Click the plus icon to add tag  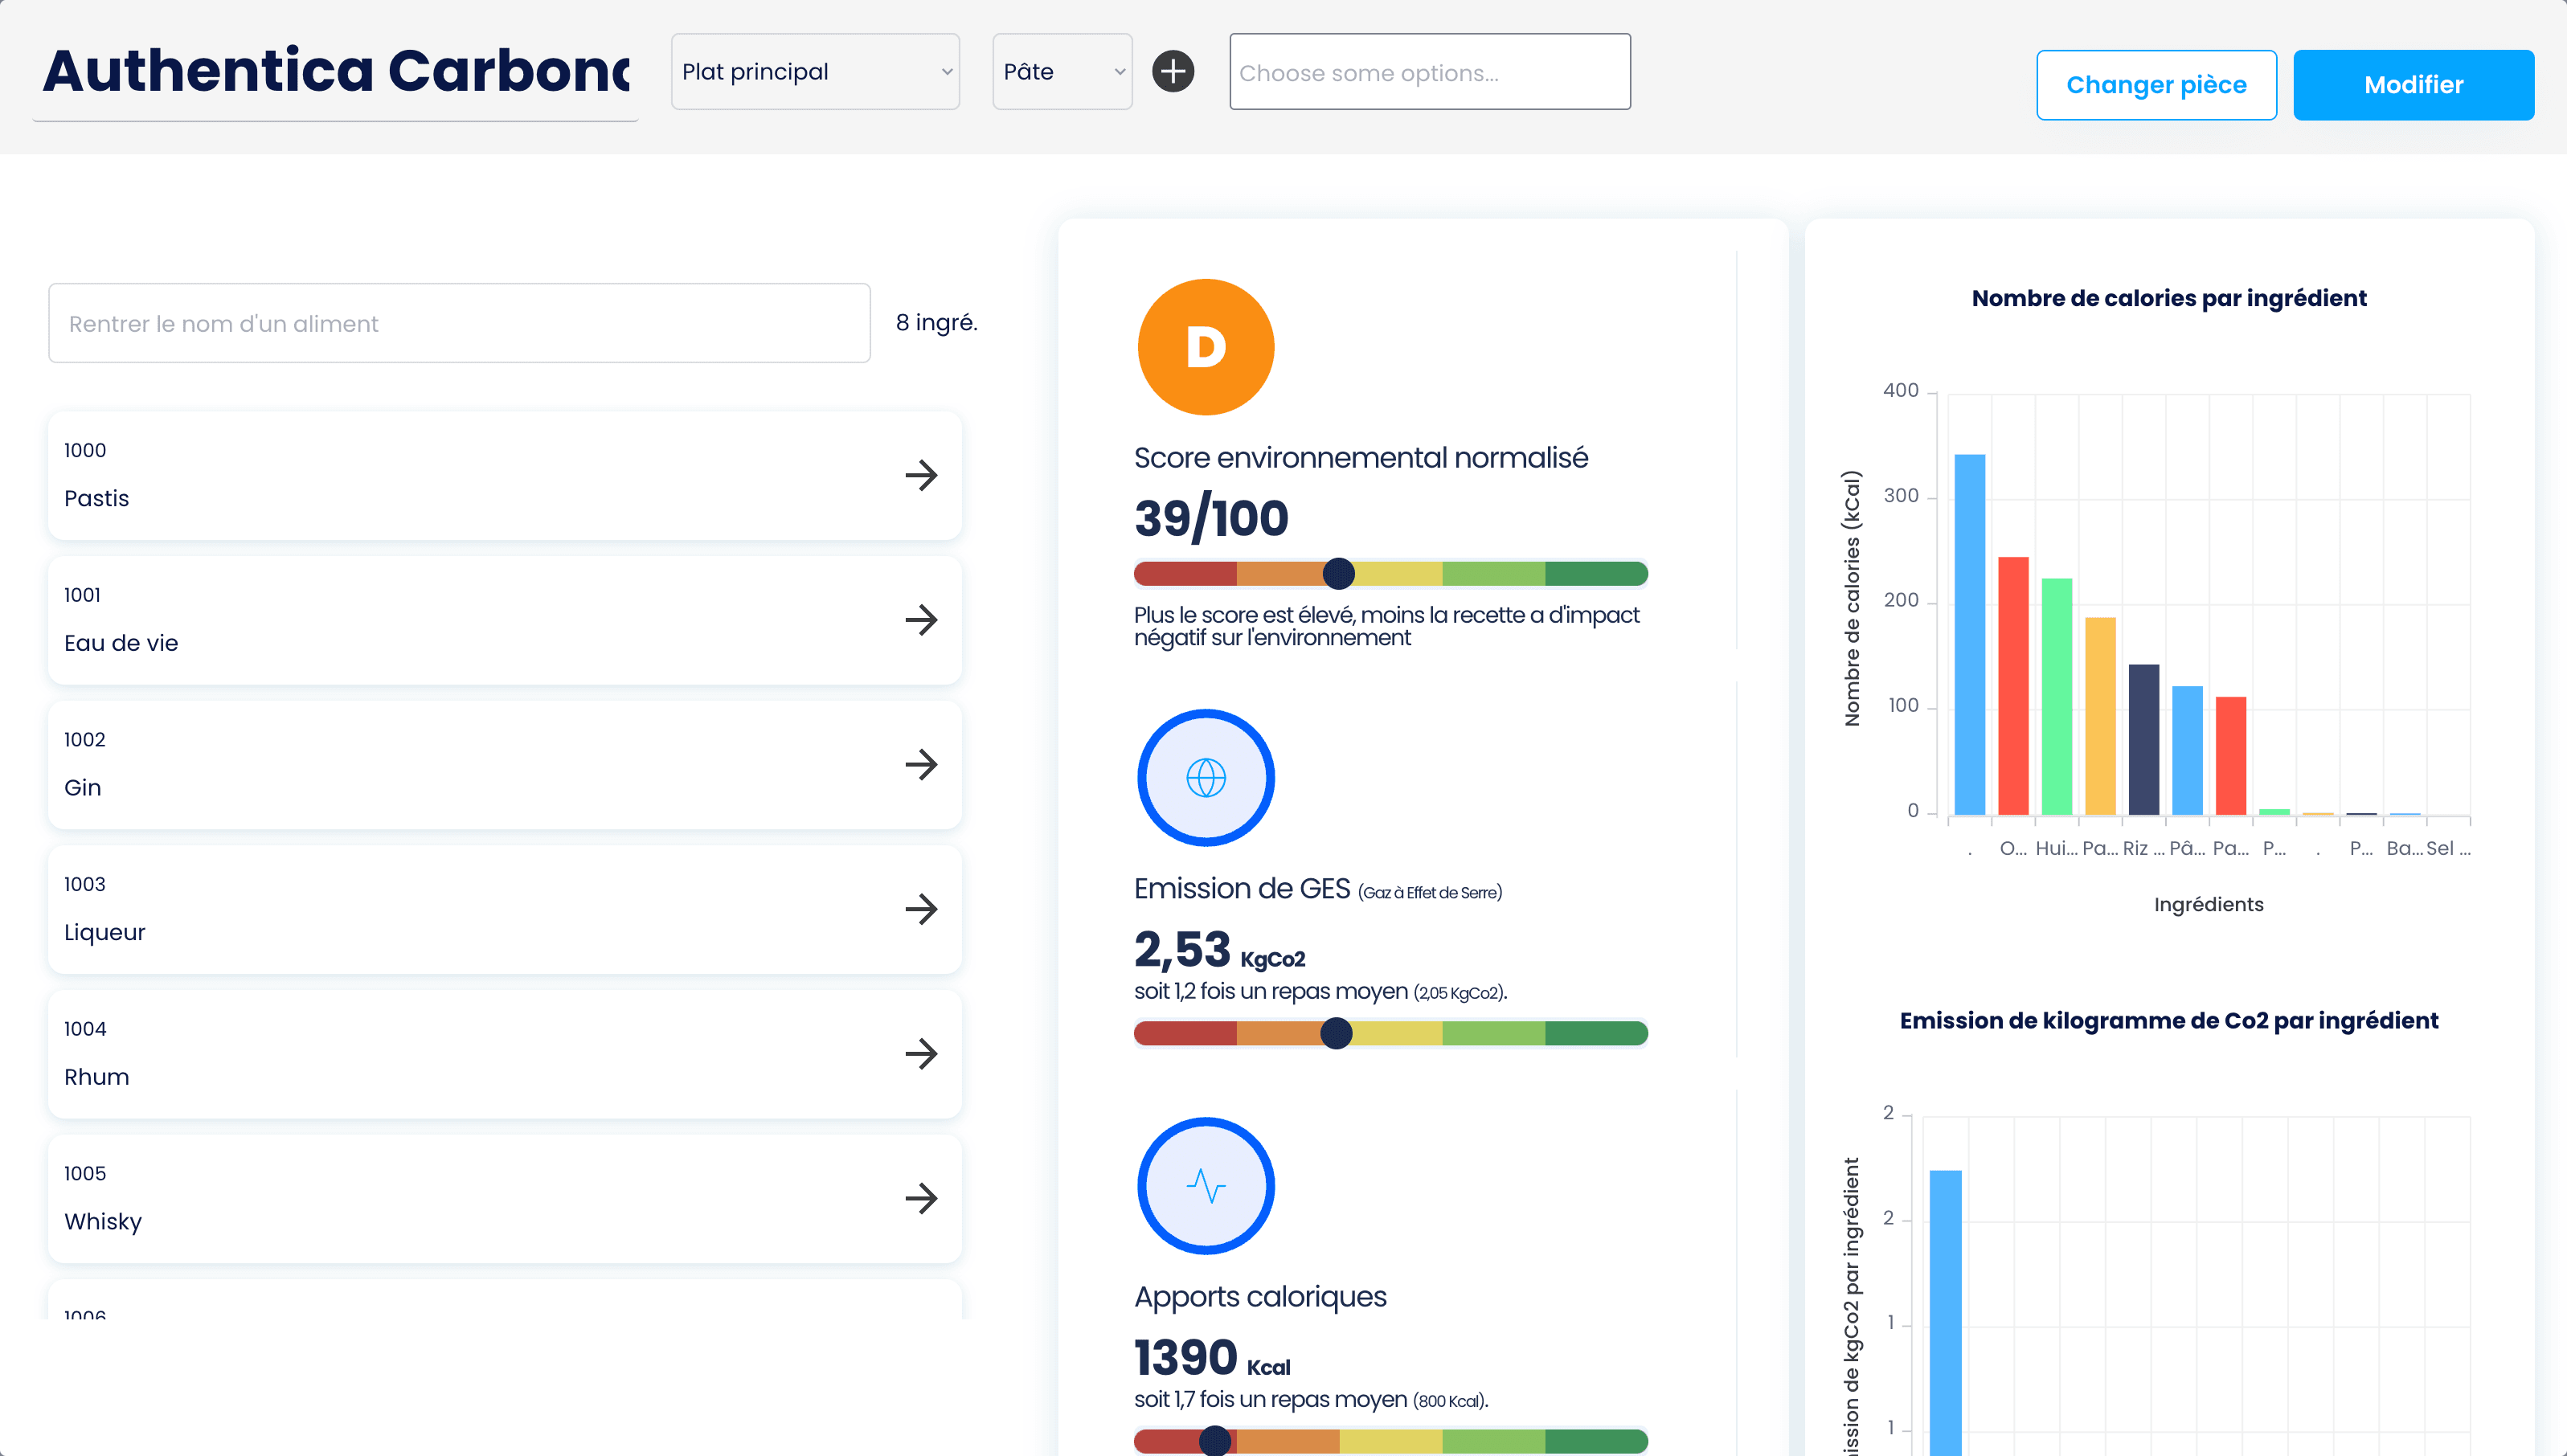[1173, 72]
